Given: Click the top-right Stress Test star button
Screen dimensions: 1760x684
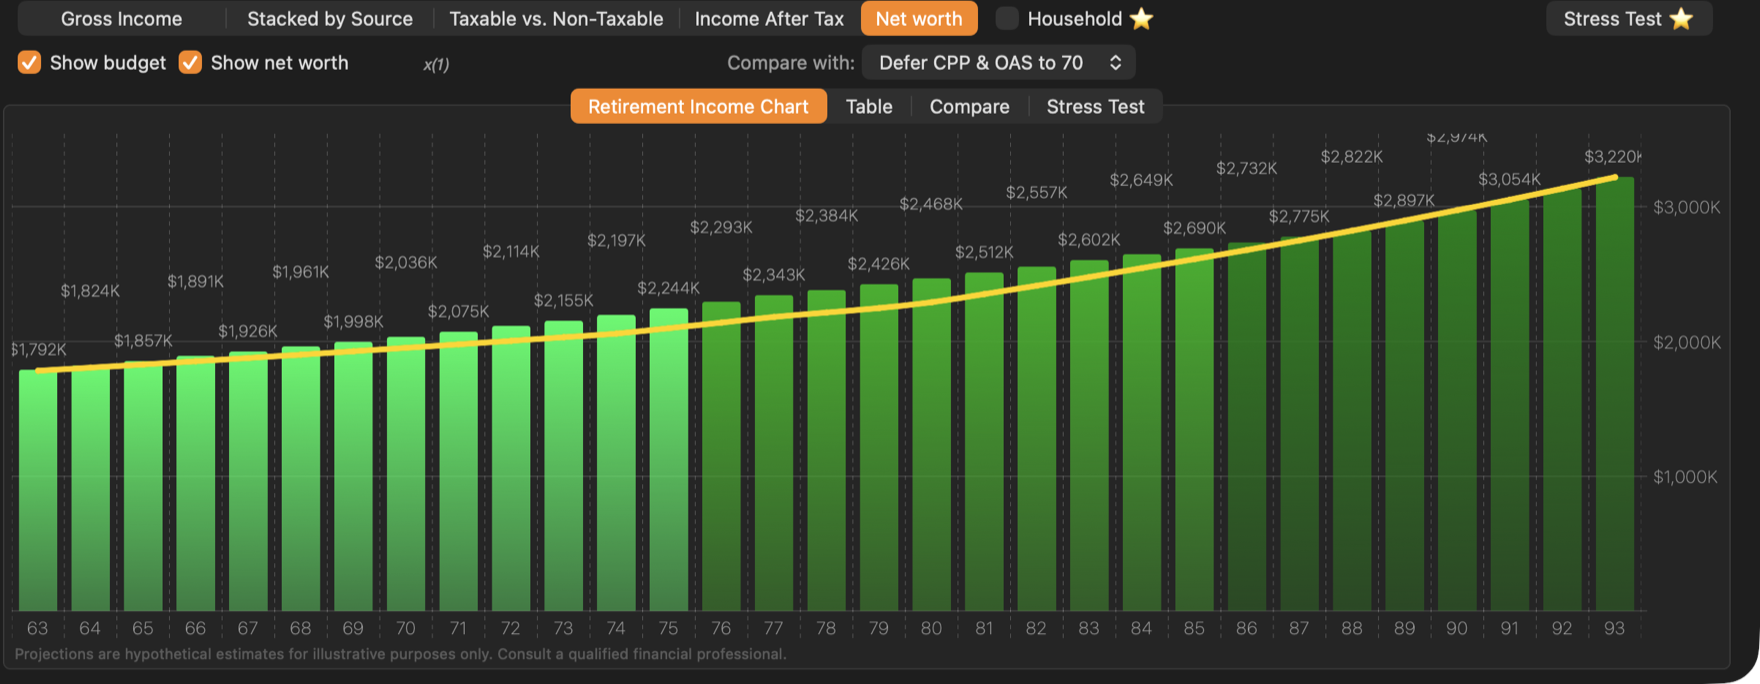Looking at the screenshot, I should coord(1629,19).
